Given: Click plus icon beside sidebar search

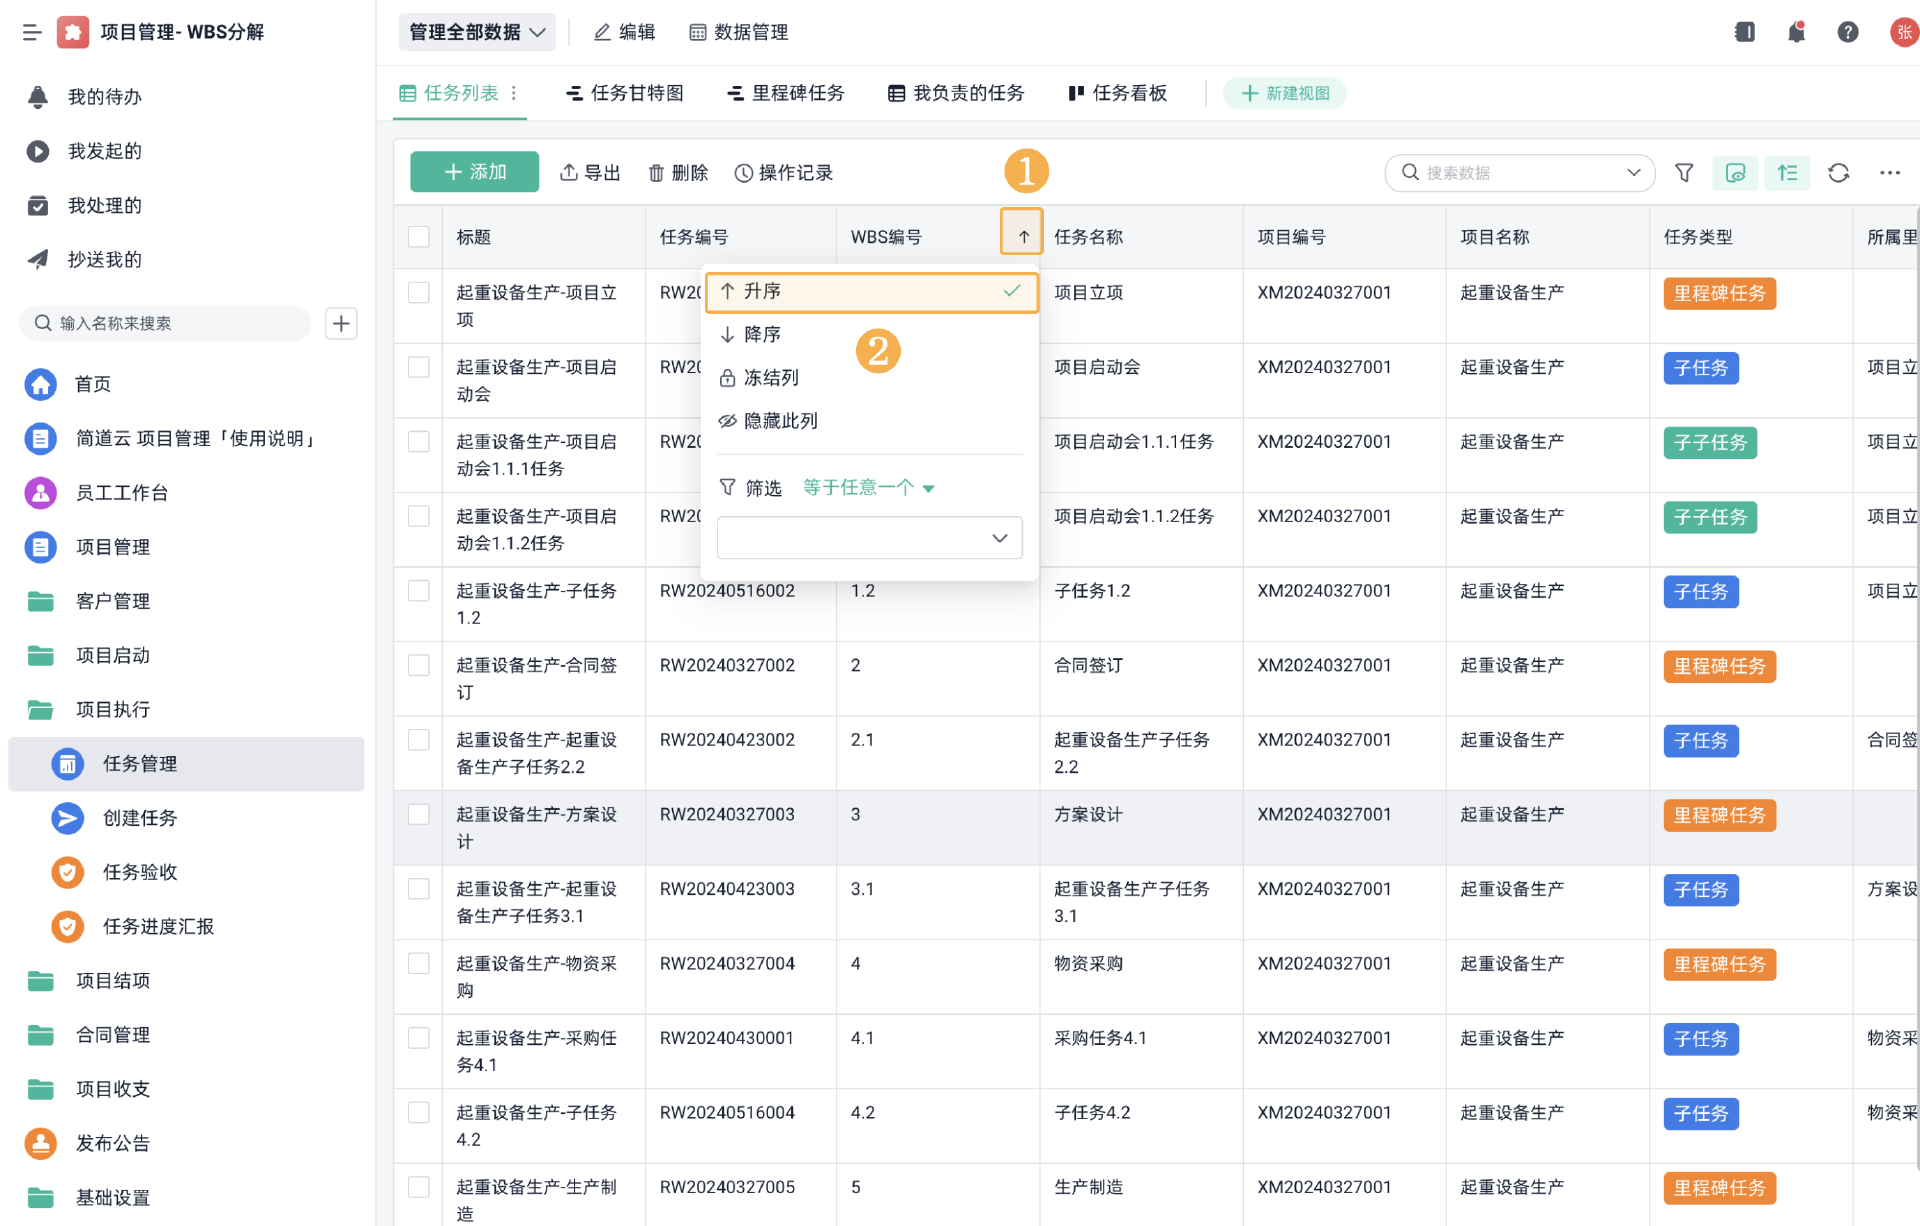Looking at the screenshot, I should 341,323.
